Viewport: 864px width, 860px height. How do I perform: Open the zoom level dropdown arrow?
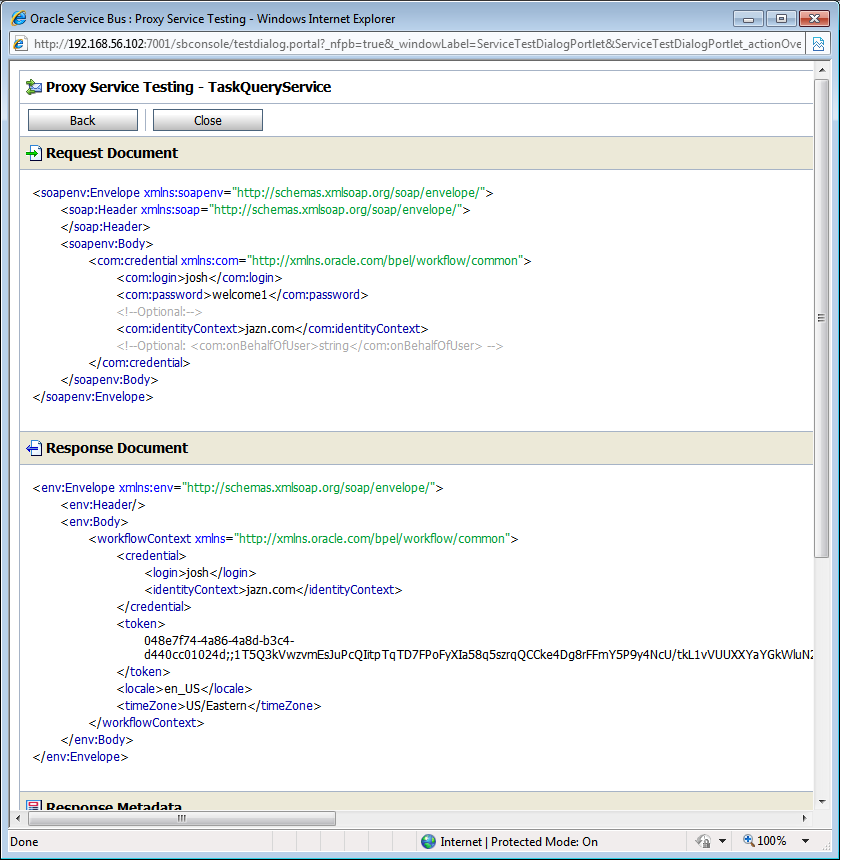[806, 841]
